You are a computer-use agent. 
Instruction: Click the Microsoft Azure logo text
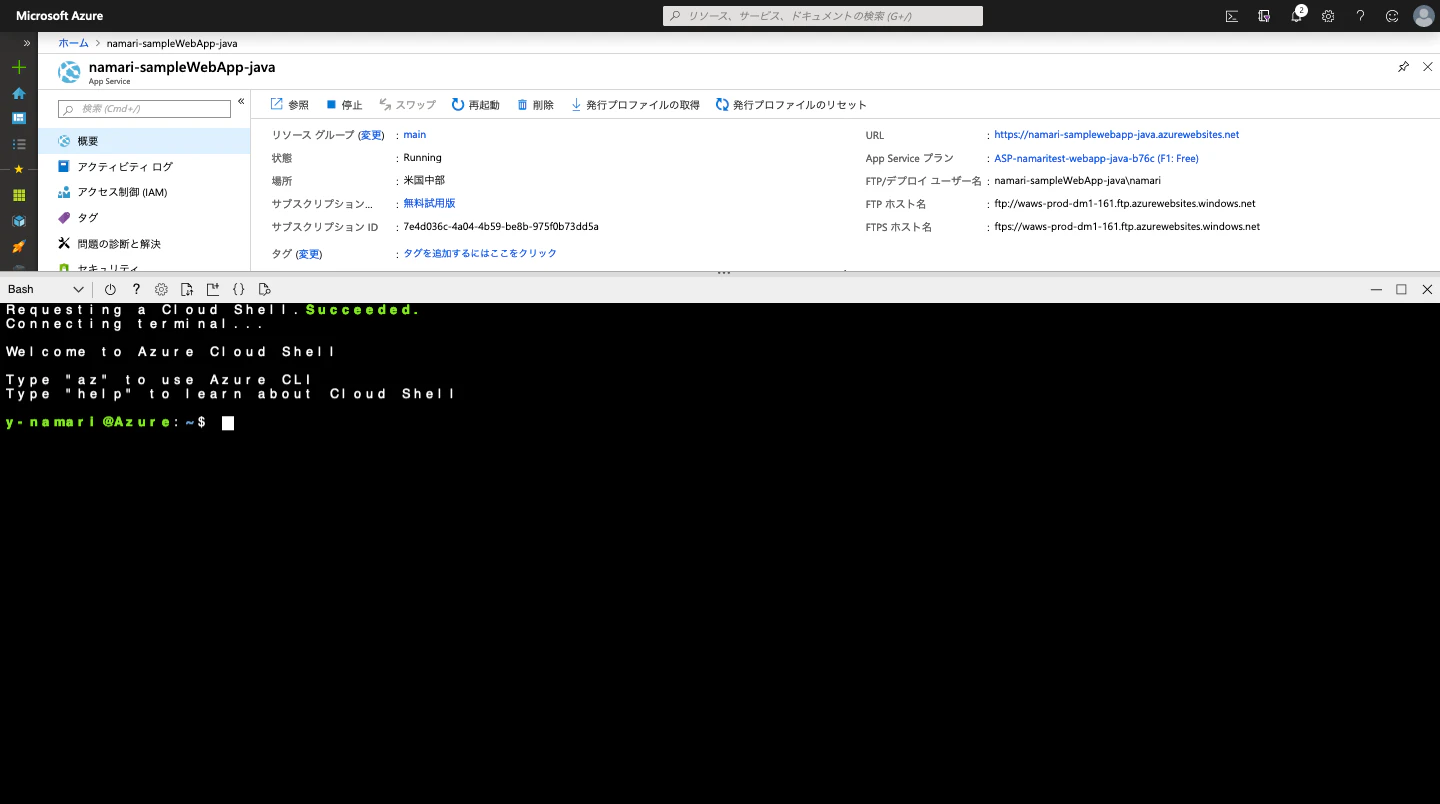click(59, 16)
